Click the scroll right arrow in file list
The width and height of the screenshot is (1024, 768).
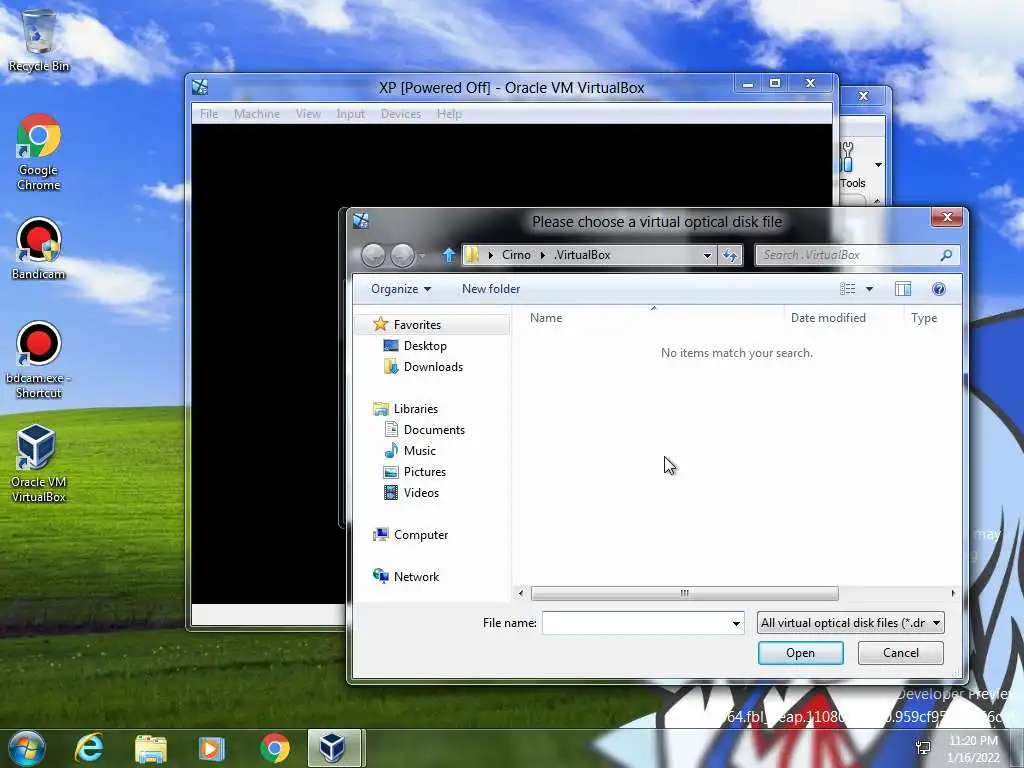953,593
